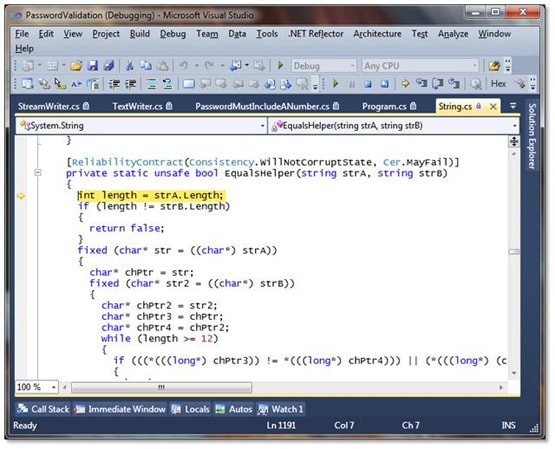Click the Stop Debugging square icon
The width and height of the screenshot is (555, 449).
(x=368, y=84)
